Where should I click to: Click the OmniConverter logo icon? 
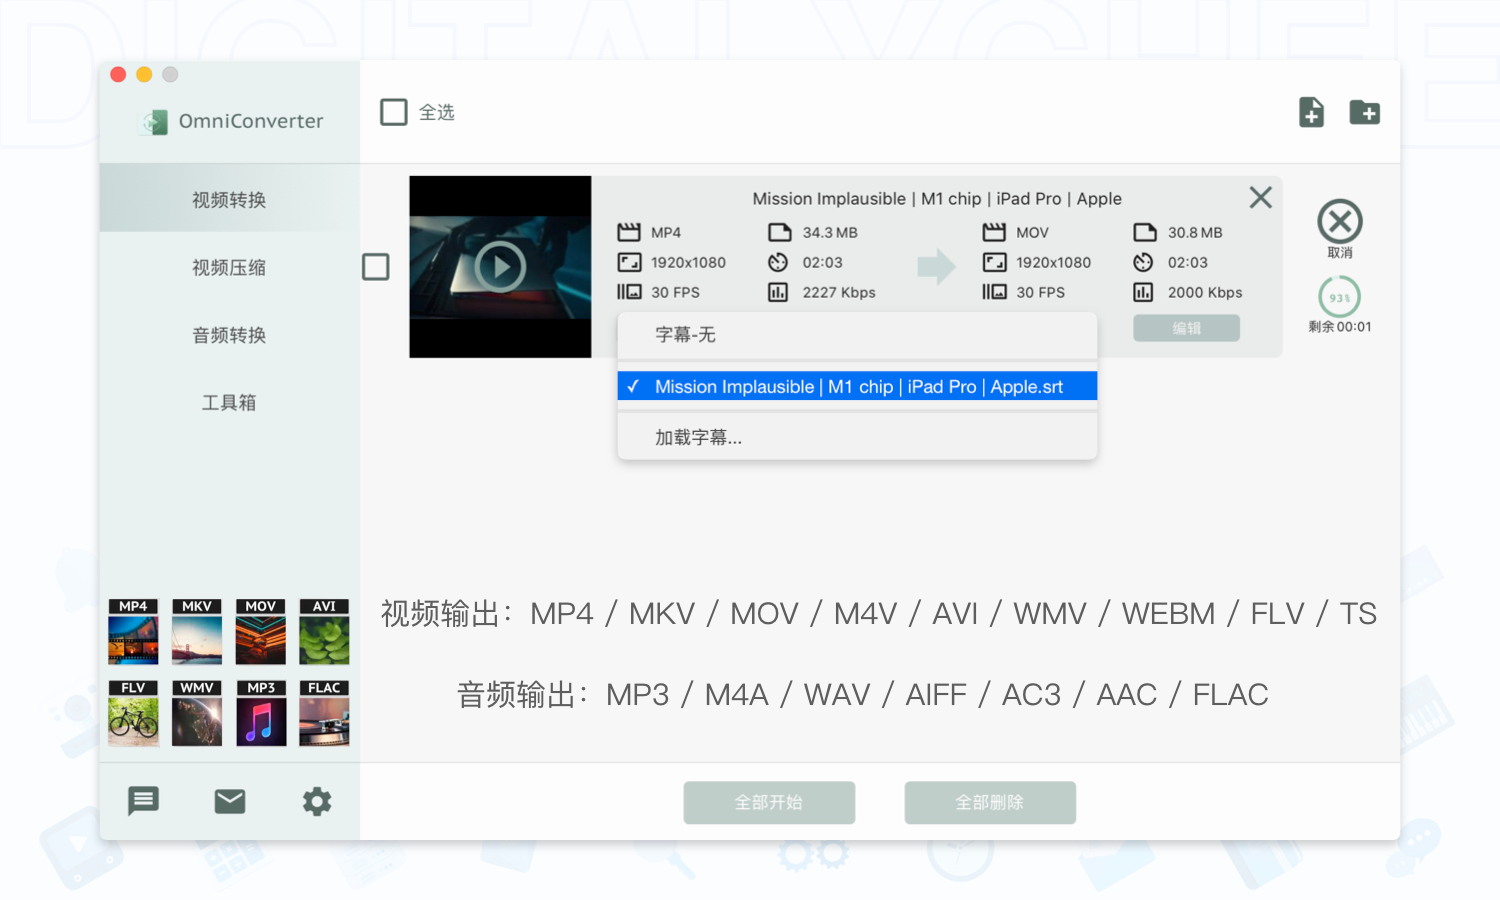[153, 122]
